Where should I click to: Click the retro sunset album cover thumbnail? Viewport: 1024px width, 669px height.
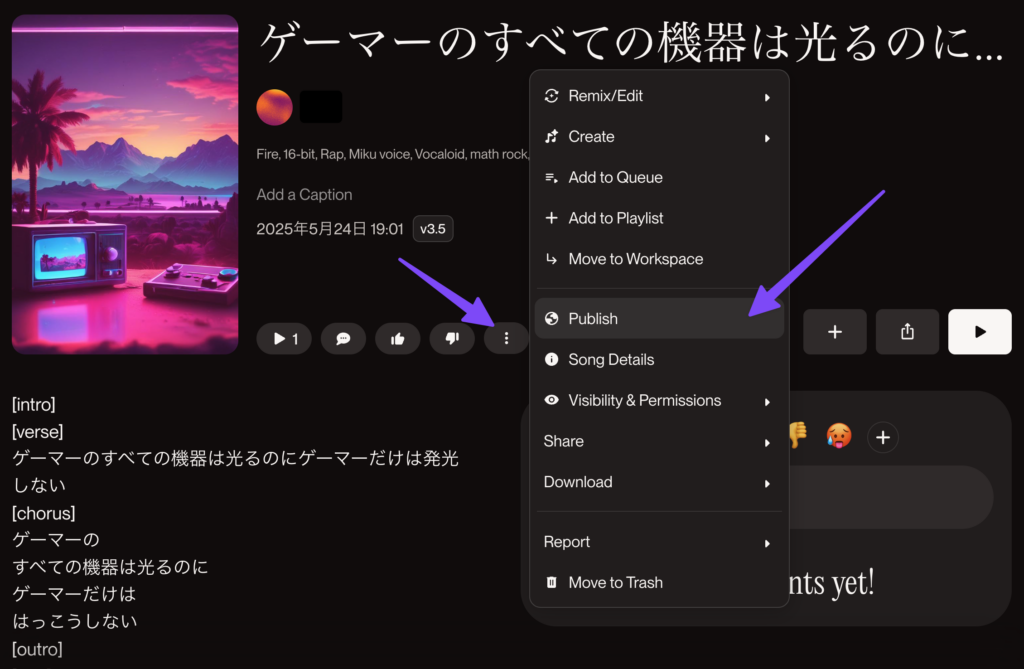(x=125, y=184)
